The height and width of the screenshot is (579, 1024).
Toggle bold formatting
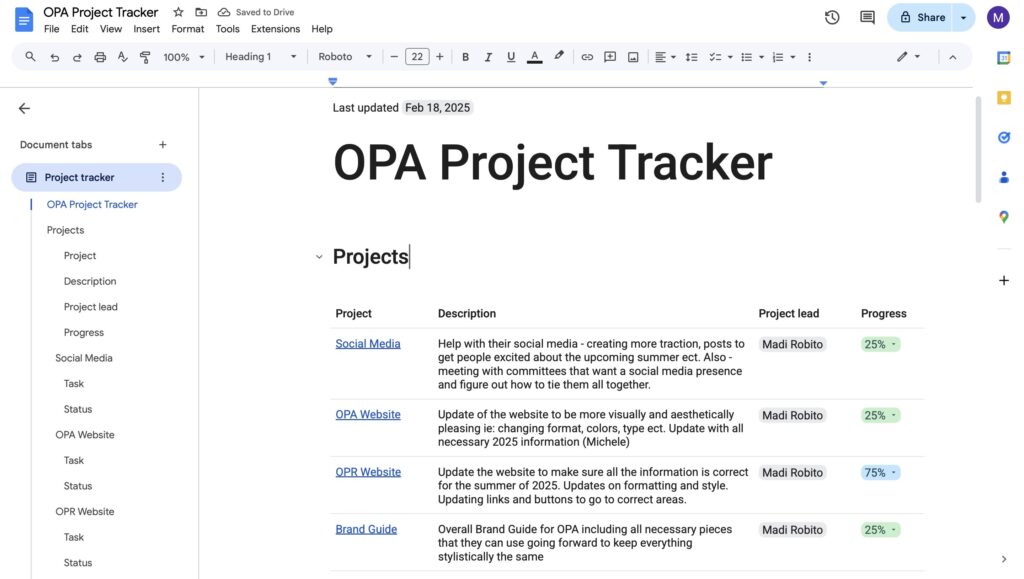465,57
